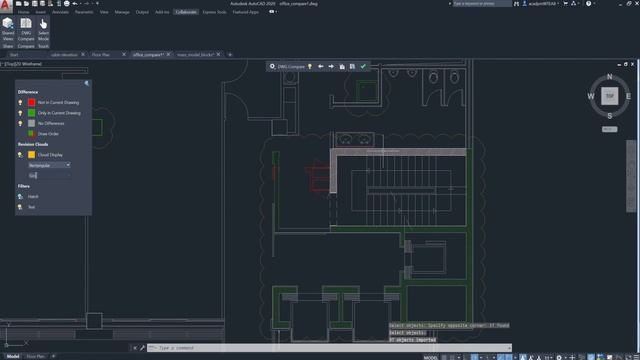Toggle Only in Current Drawing lightbulb
The image size is (640, 360).
click(x=20, y=113)
